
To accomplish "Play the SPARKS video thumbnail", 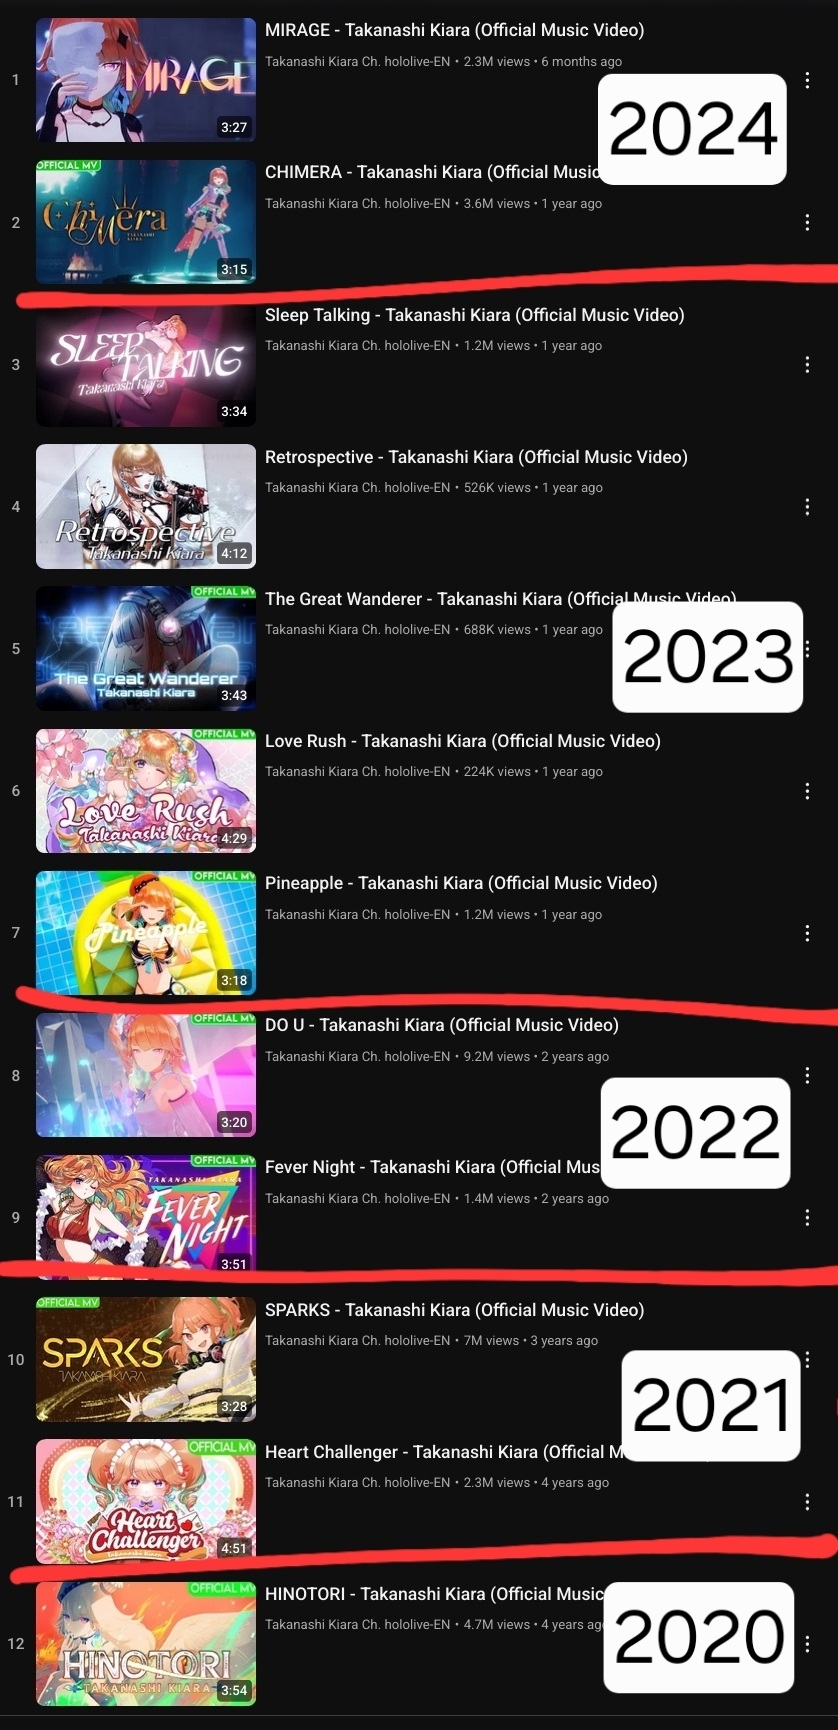I will click(146, 1360).
